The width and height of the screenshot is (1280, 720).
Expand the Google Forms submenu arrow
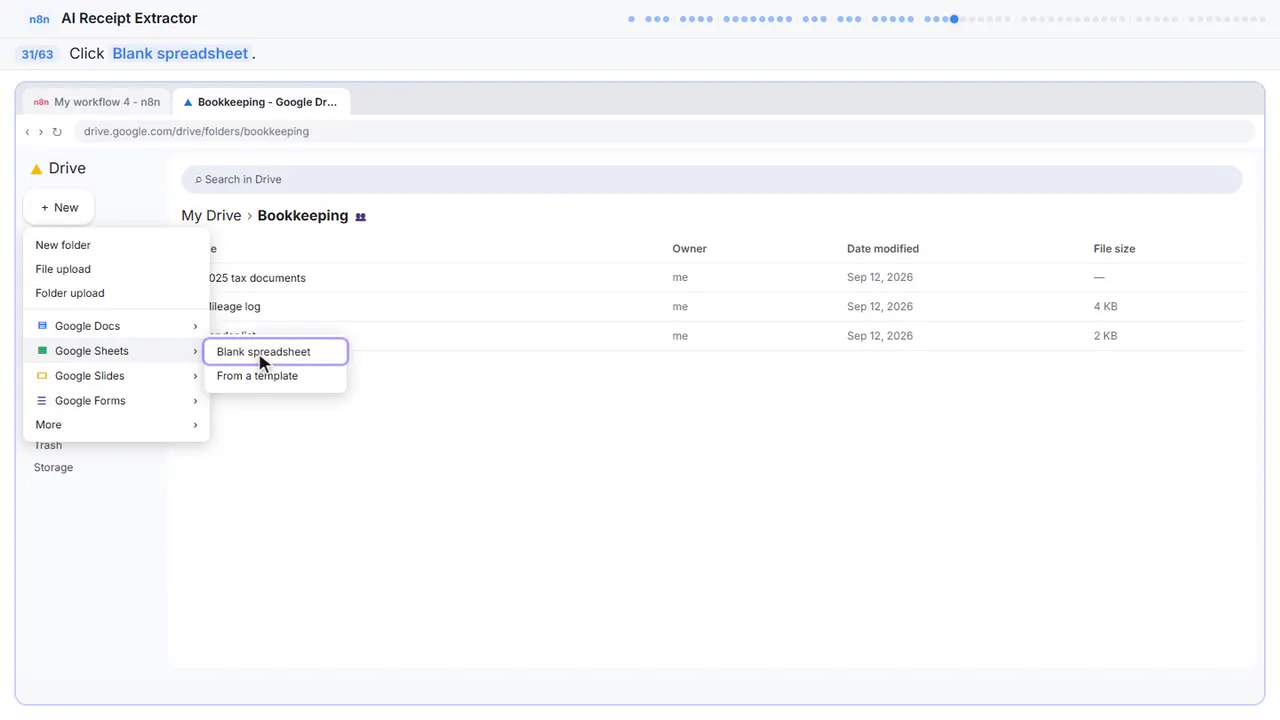tap(195, 401)
